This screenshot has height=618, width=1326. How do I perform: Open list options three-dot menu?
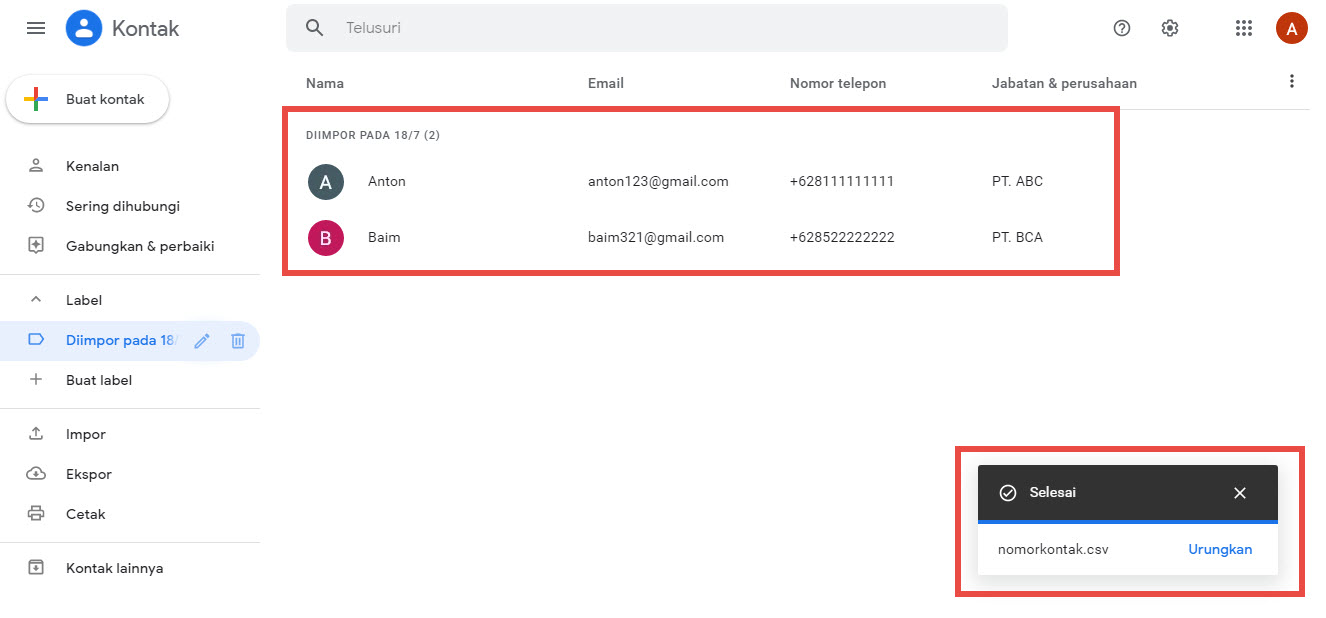(x=1292, y=82)
